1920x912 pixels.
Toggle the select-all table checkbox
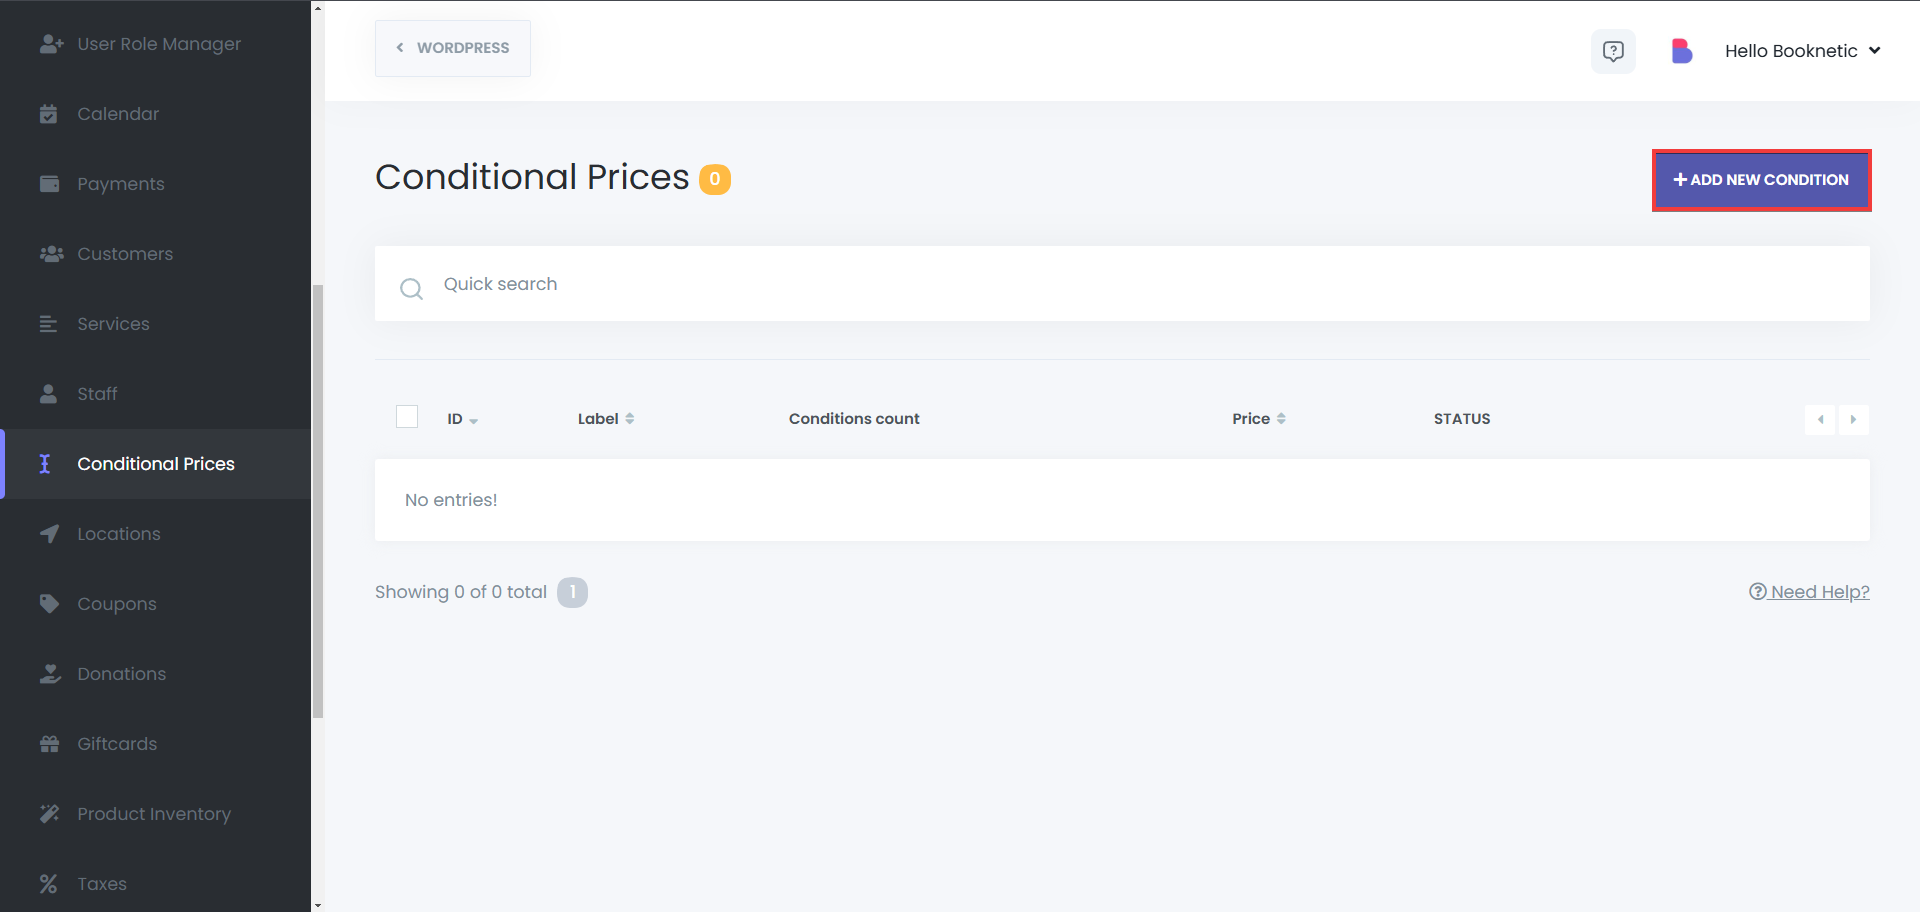coord(407,417)
